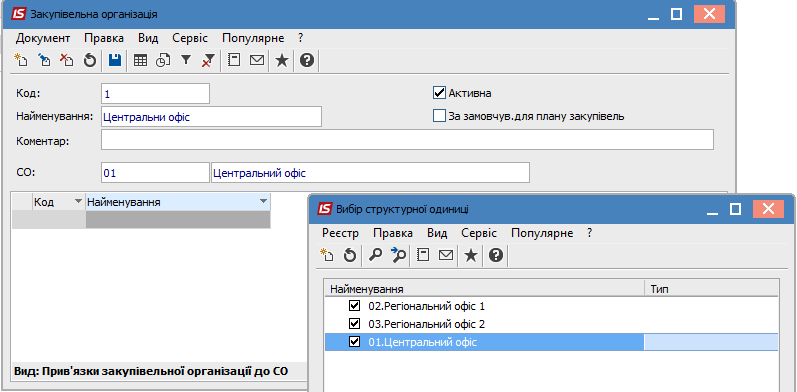Open Сервіс menu in selection window
This screenshot has width=797, height=392.
coord(479,233)
